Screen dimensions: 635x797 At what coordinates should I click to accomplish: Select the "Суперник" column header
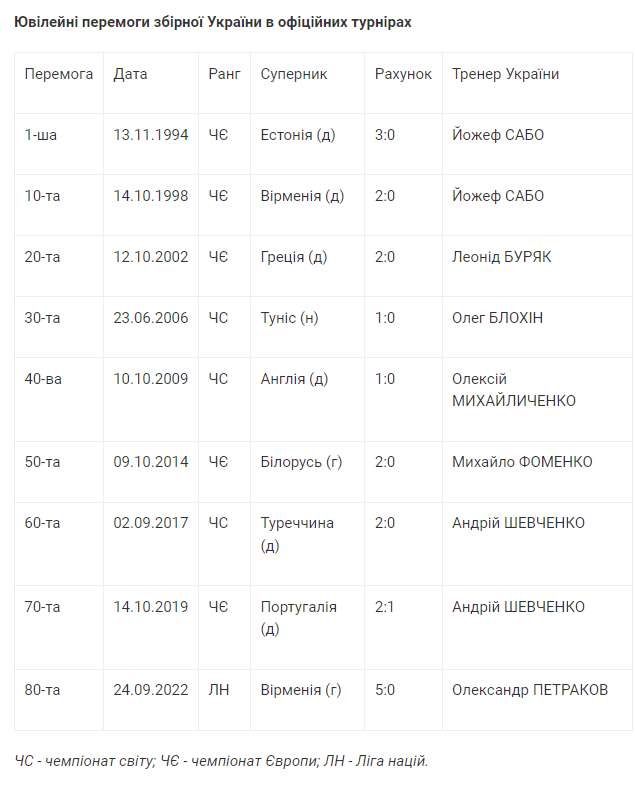pos(294,74)
